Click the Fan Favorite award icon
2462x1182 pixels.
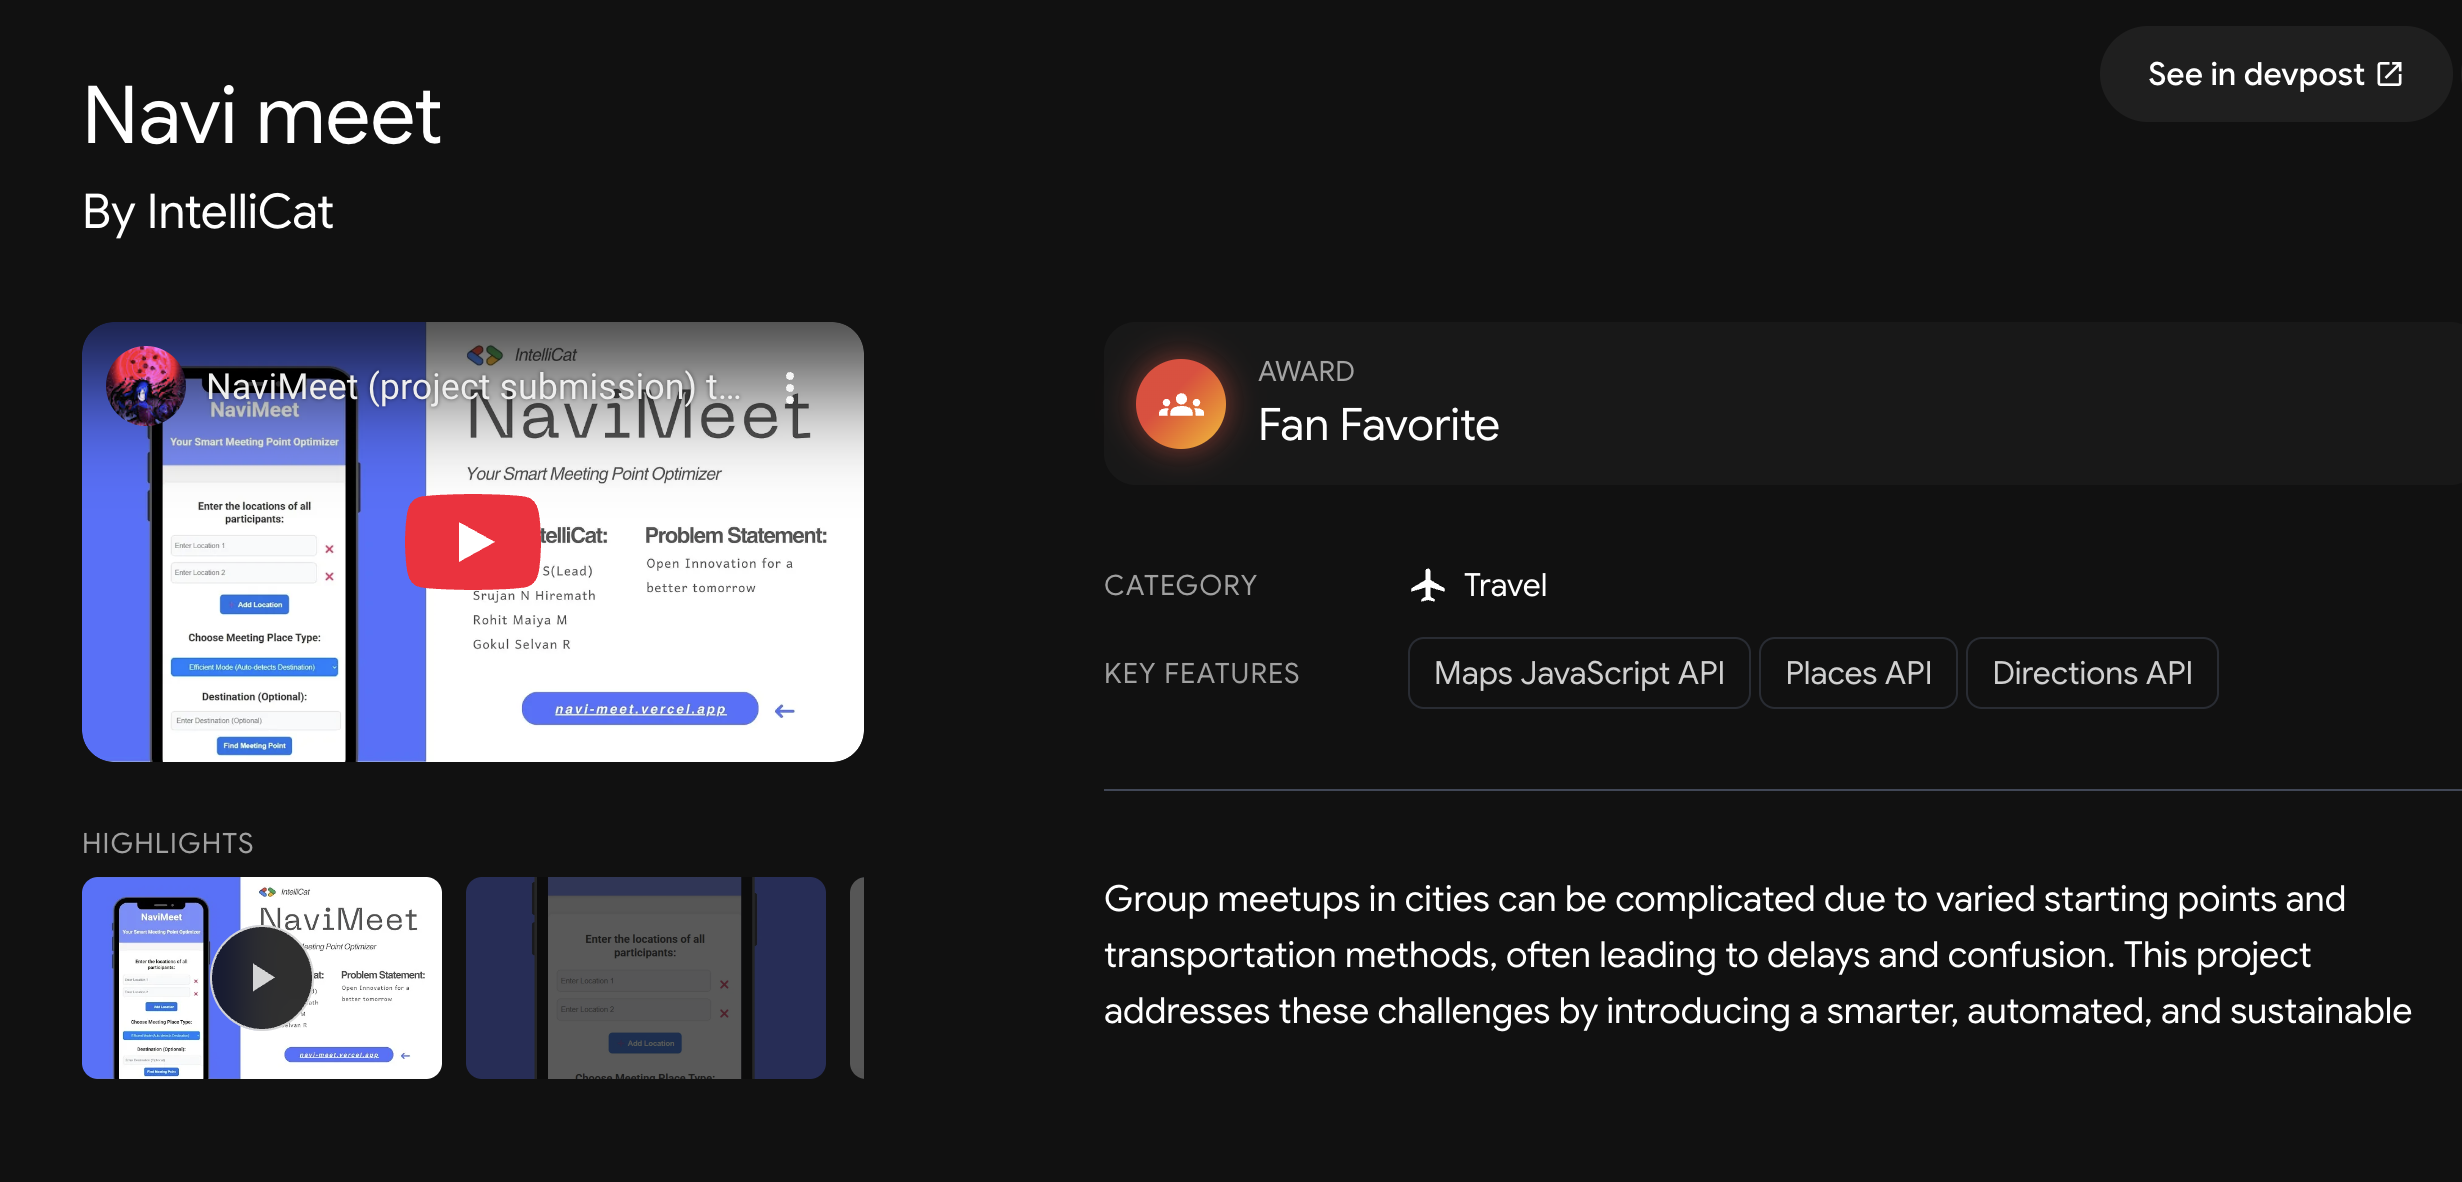1180,404
